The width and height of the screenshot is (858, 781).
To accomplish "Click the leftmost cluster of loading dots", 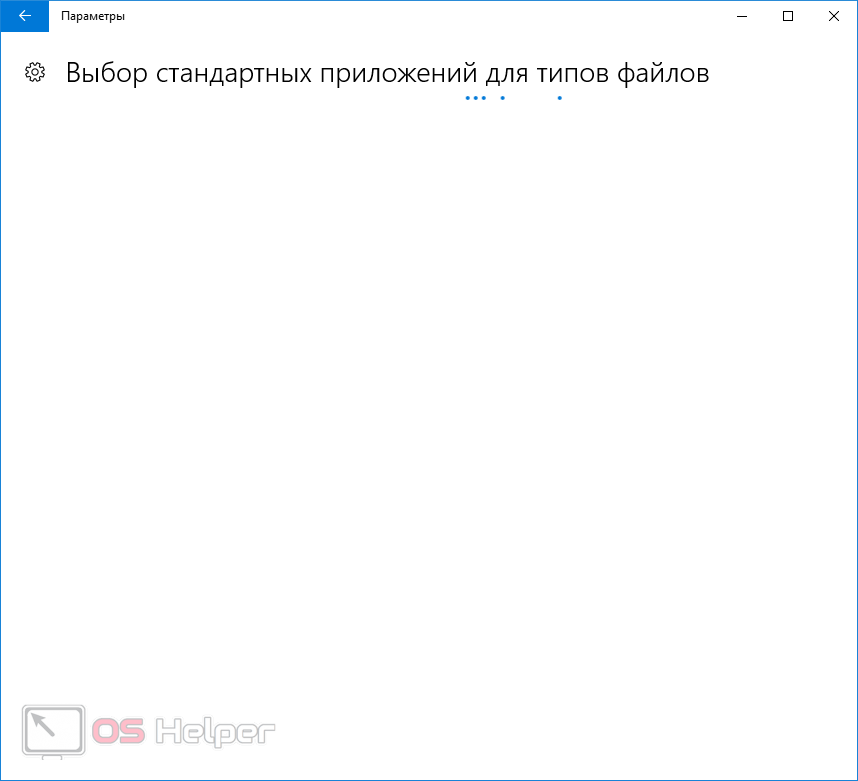I will [x=475, y=98].
